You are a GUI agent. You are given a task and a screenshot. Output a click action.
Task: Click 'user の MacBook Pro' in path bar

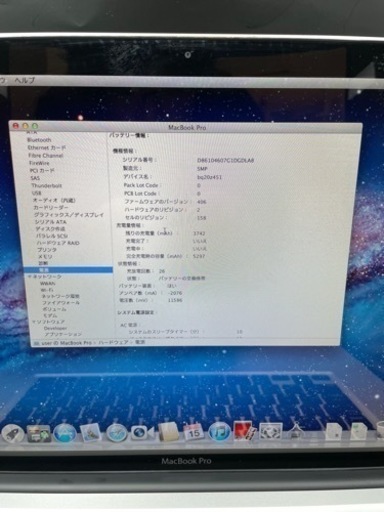click(x=66, y=342)
